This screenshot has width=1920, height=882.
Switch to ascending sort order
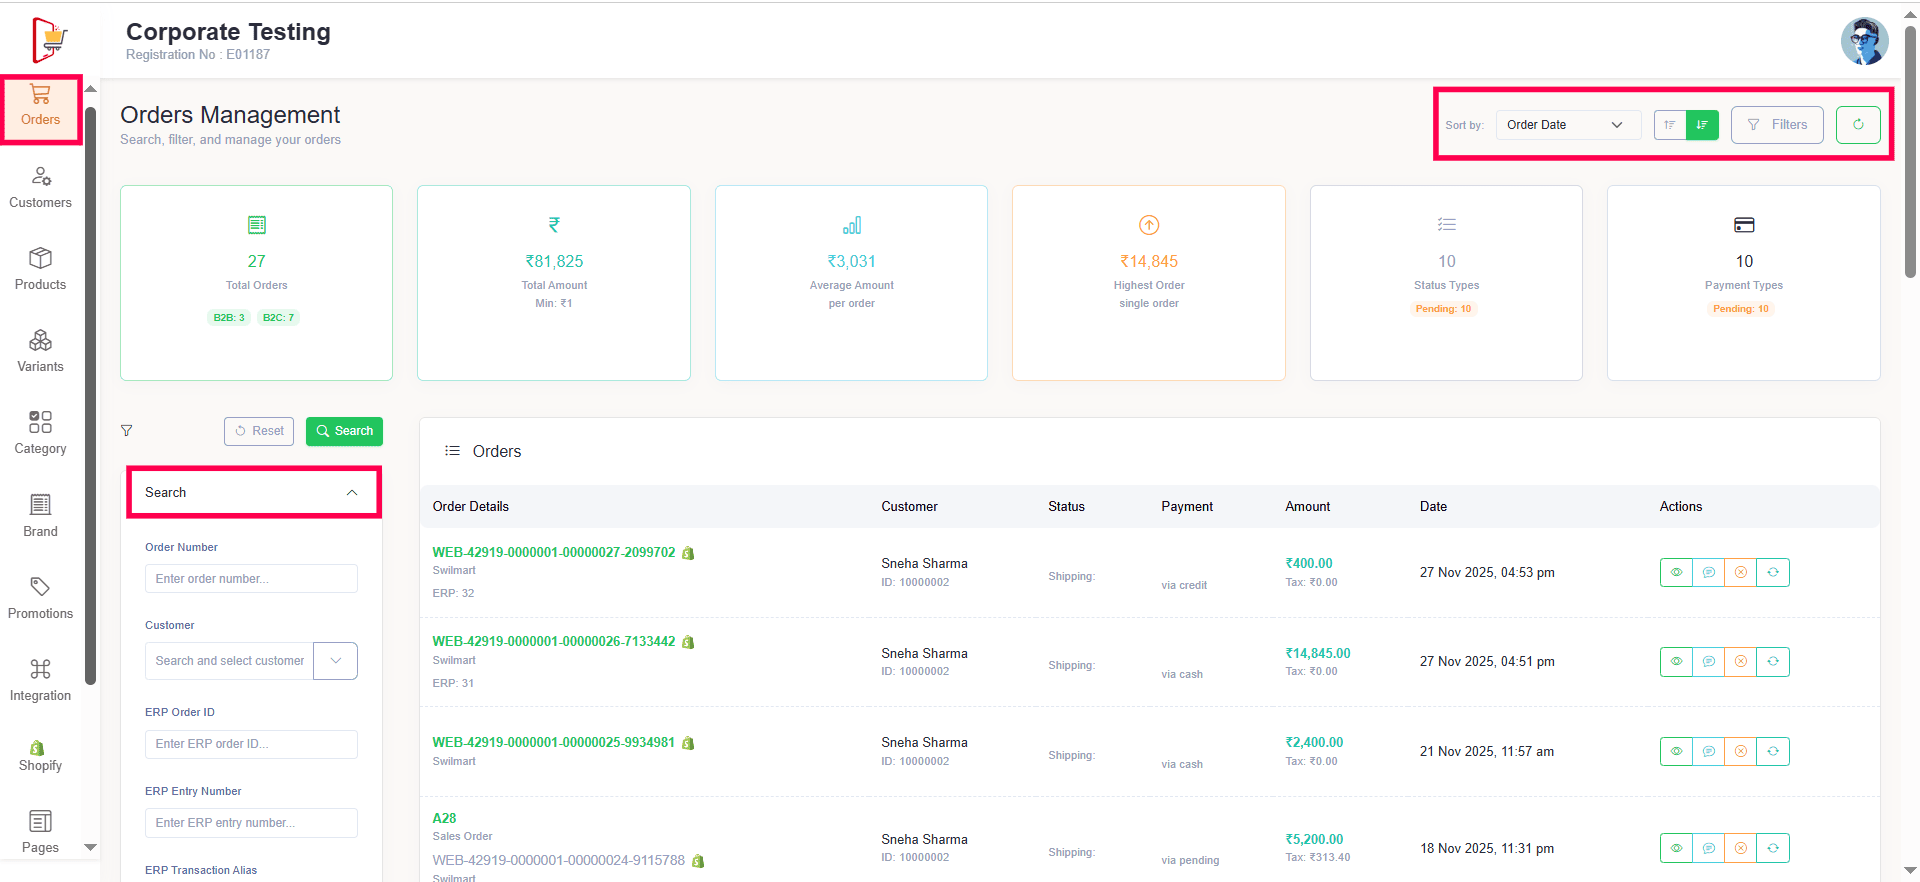click(x=1670, y=125)
